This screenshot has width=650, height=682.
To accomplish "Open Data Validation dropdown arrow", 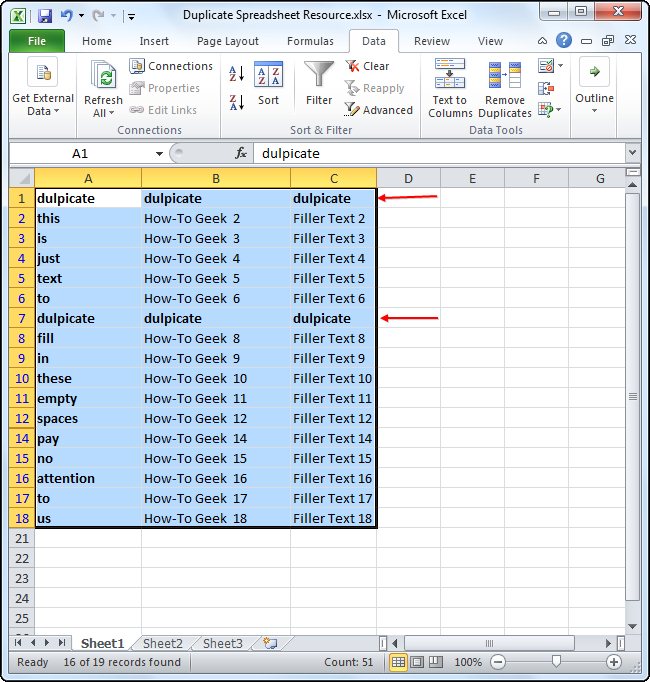I will click(x=560, y=66).
